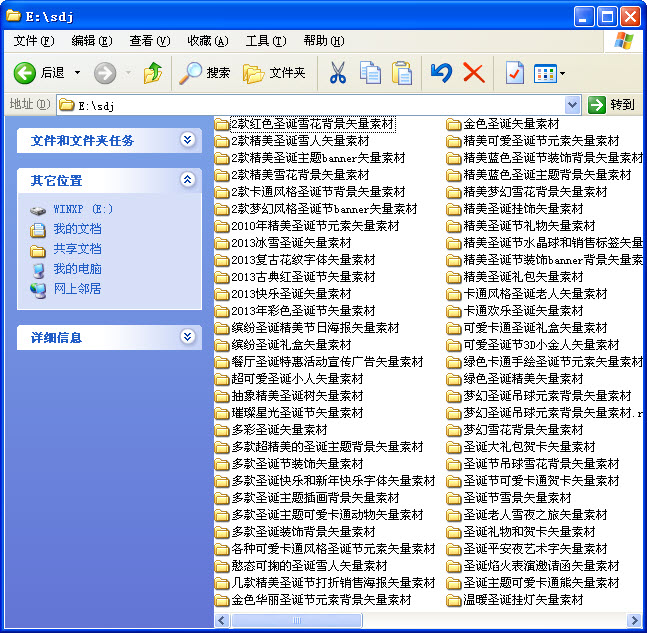
Task: Open the 我的电脑 link
Action: tap(77, 269)
